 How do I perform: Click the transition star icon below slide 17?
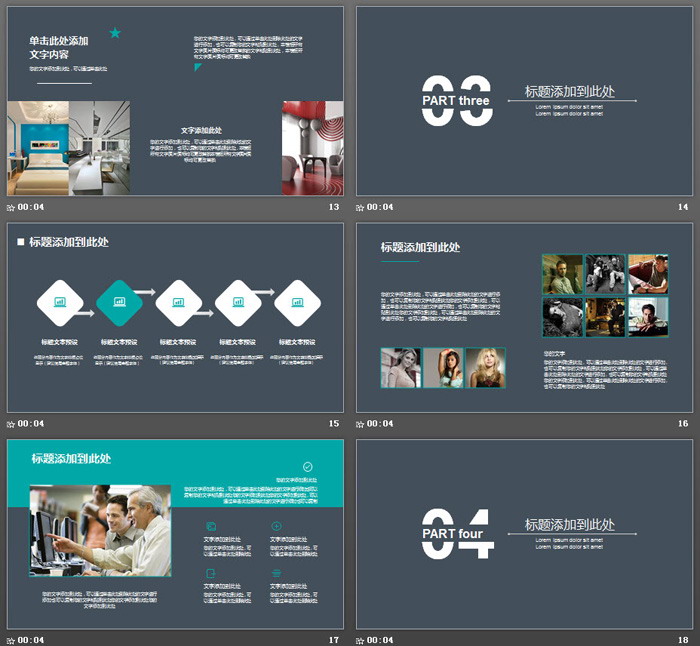coord(11,640)
